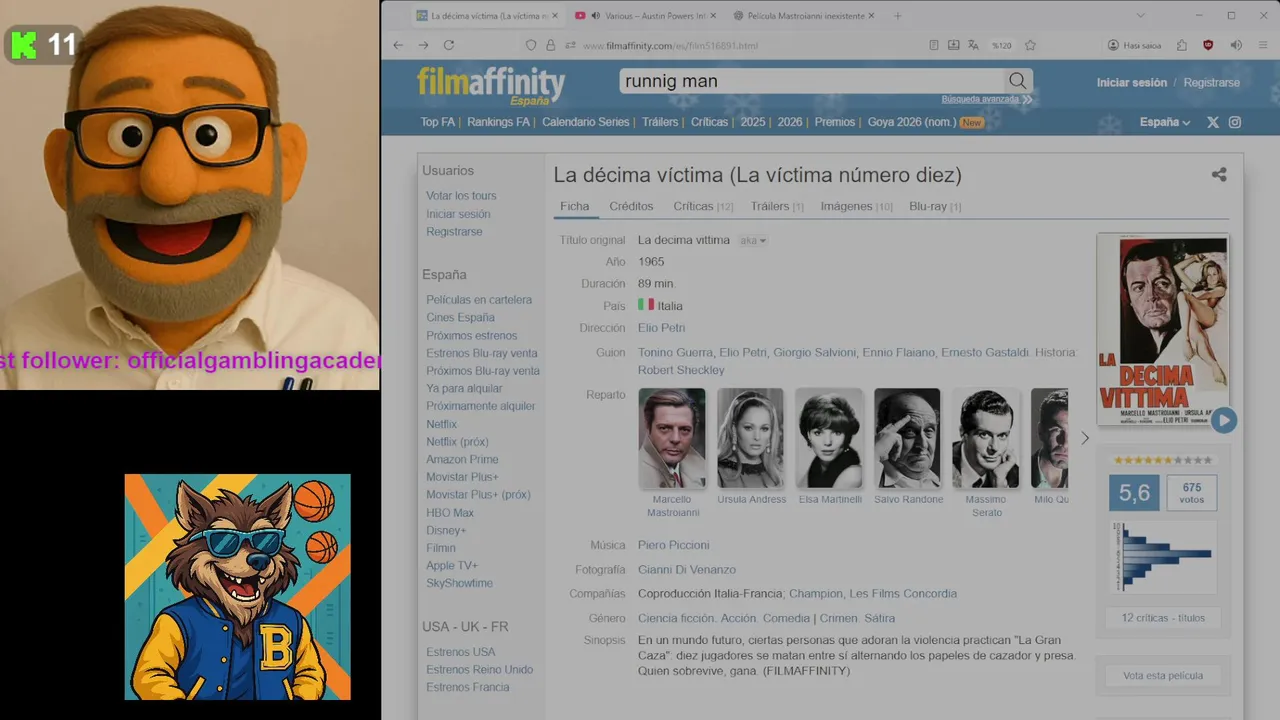The height and width of the screenshot is (720, 1280).
Task: Click the ratings histogram bar chart
Action: (1163, 557)
